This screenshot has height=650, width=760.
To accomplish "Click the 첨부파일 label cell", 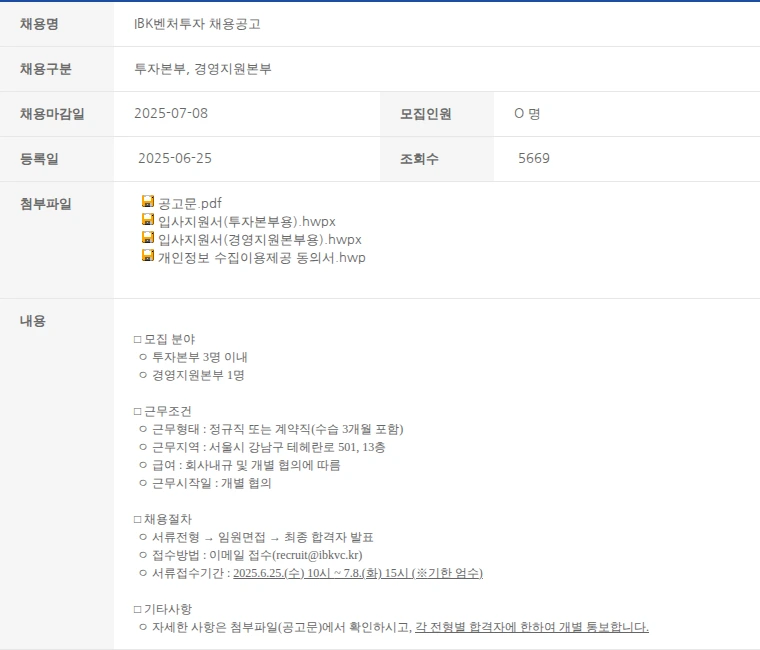I will (x=57, y=240).
